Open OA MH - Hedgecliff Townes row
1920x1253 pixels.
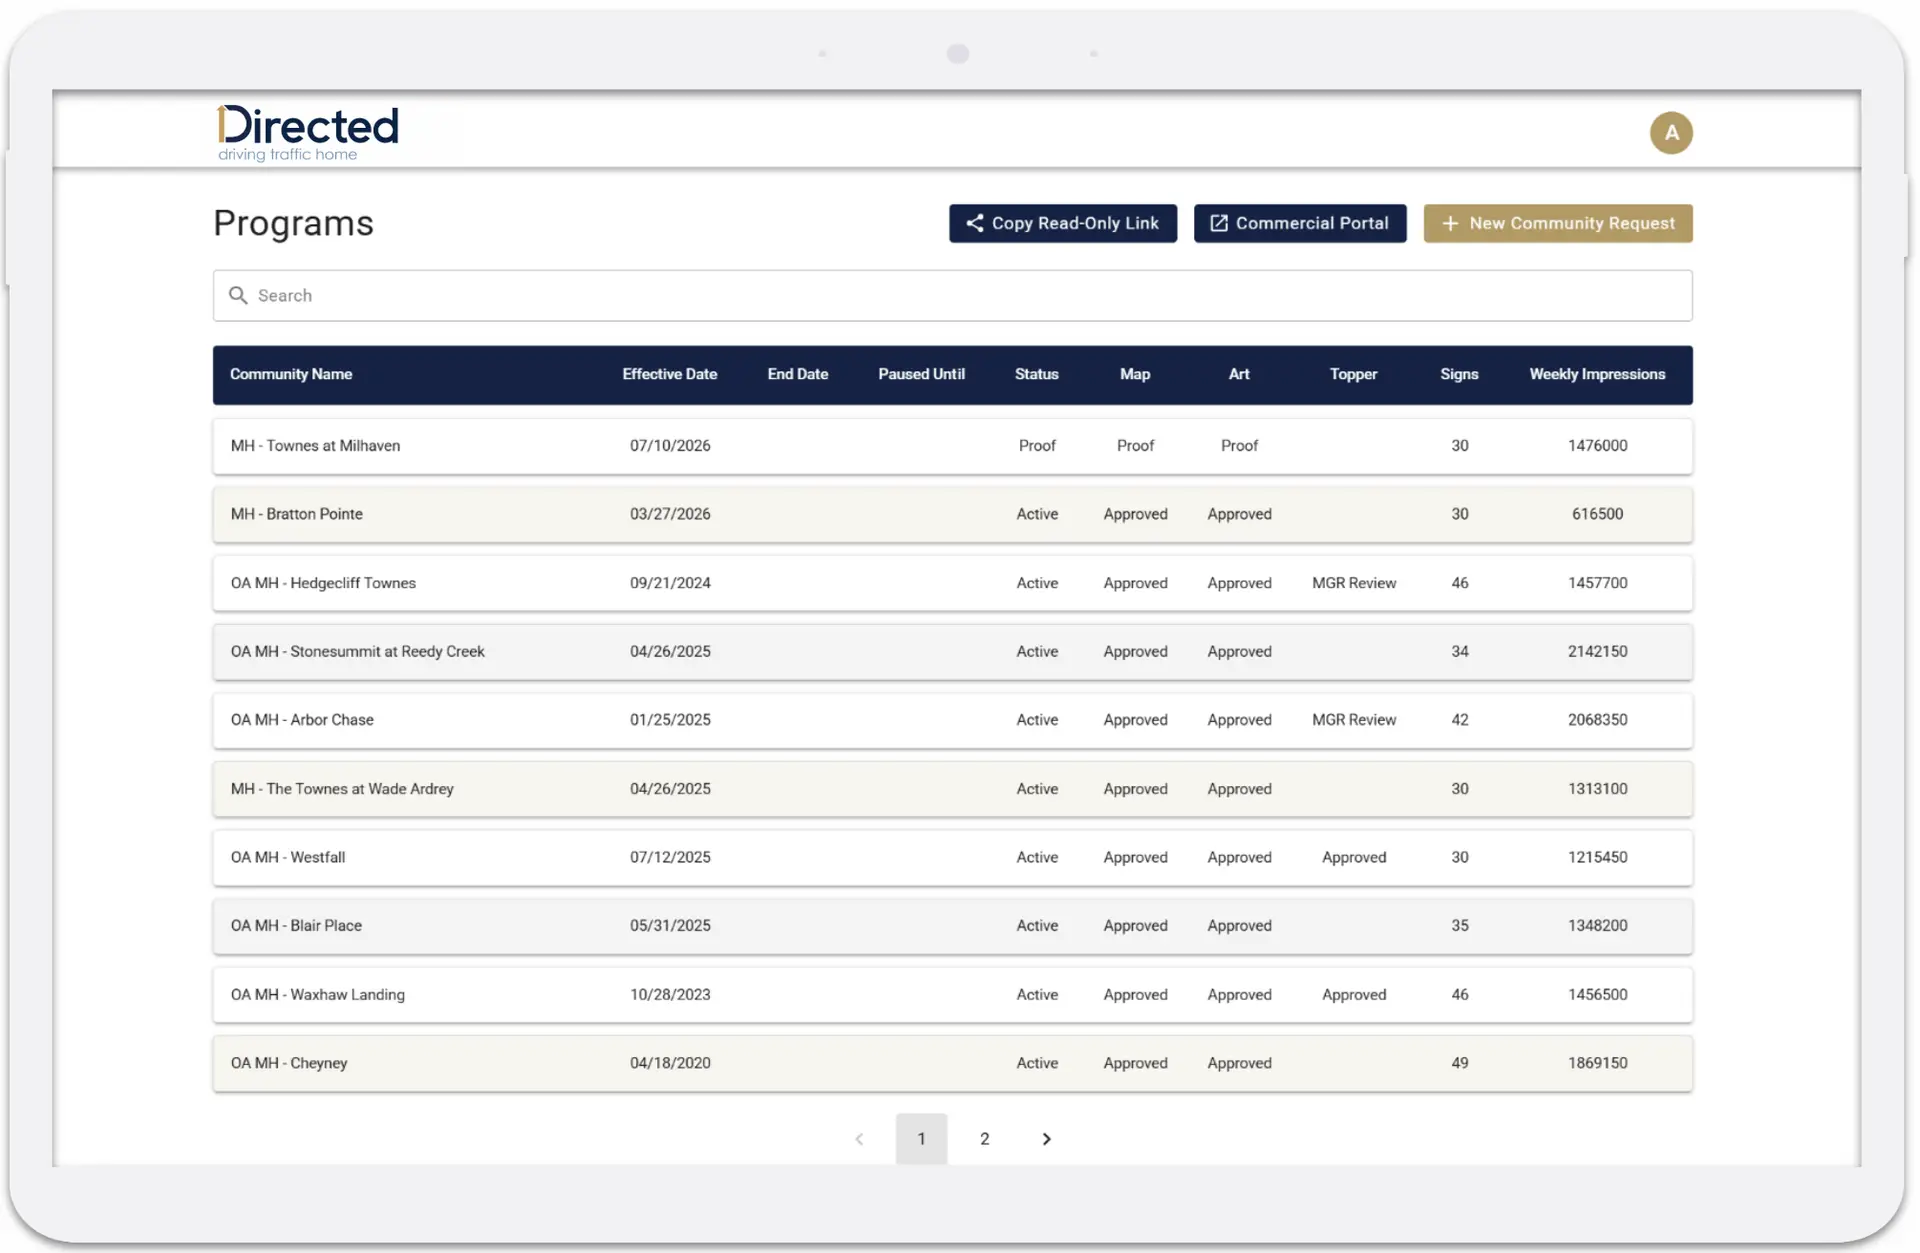[x=952, y=583]
